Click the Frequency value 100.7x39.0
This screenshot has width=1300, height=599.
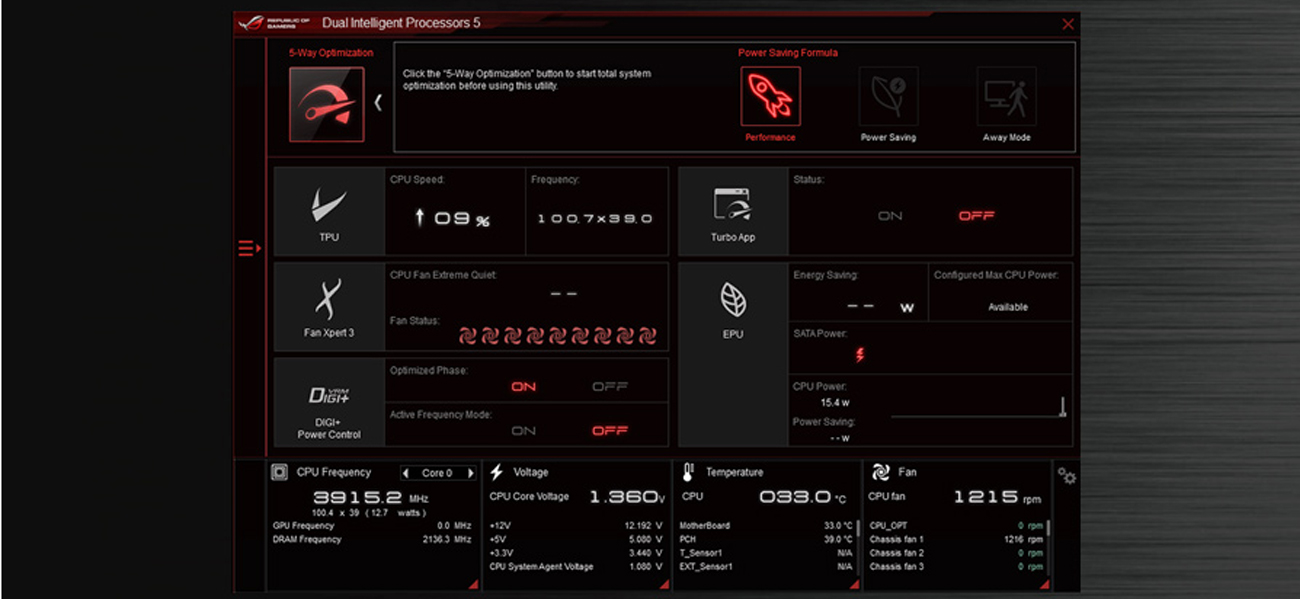click(594, 218)
